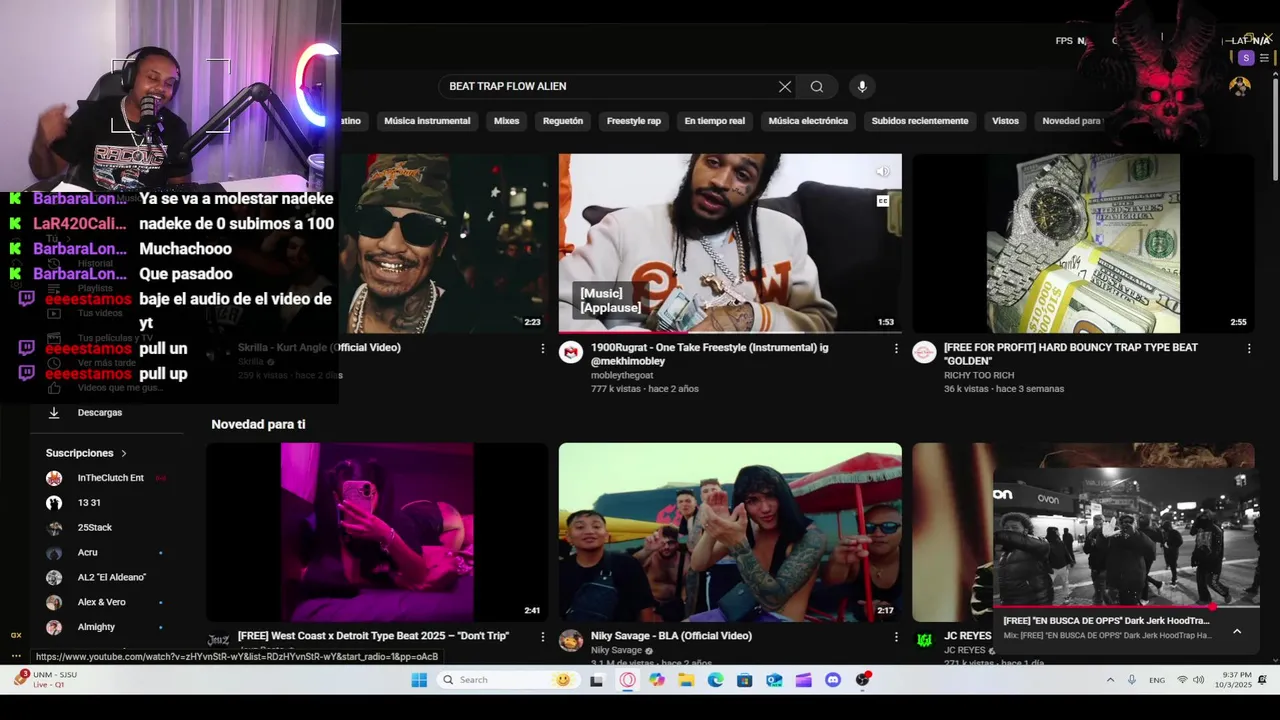Open the browser hamburger menu icon
This screenshot has height=720, width=1280.
(x=1264, y=58)
